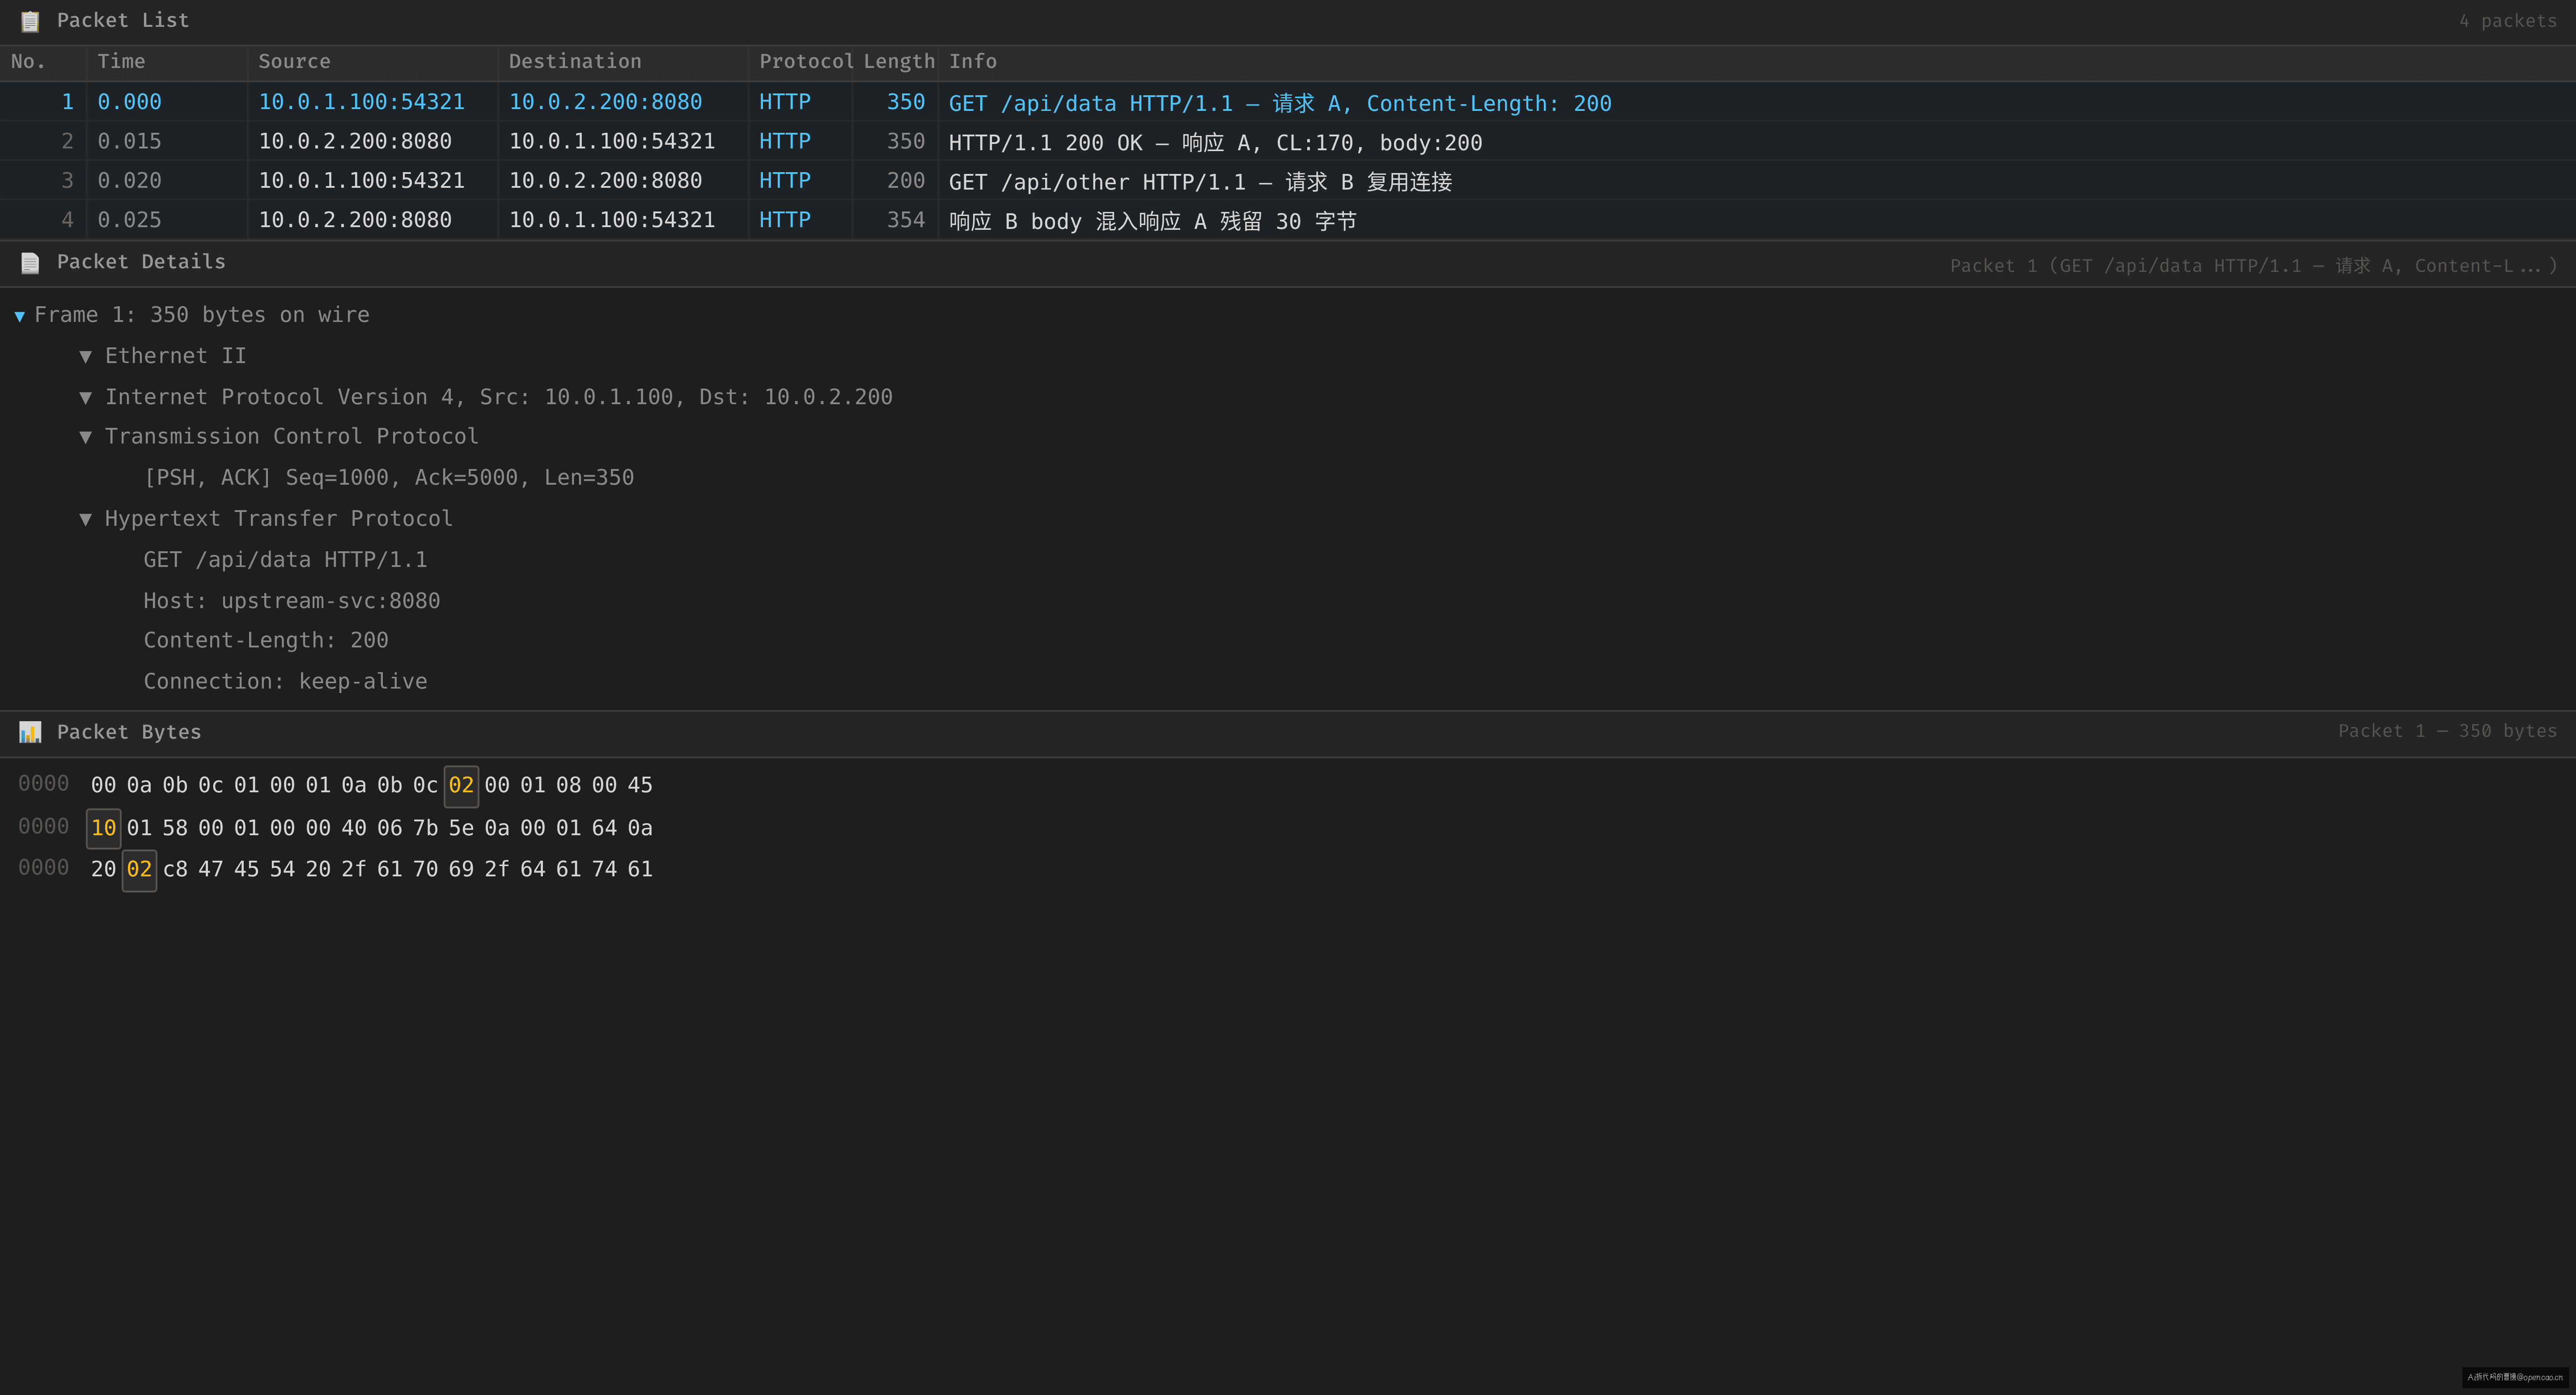Click the Packet Details document icon
The height and width of the screenshot is (1395, 2576).
tap(30, 262)
